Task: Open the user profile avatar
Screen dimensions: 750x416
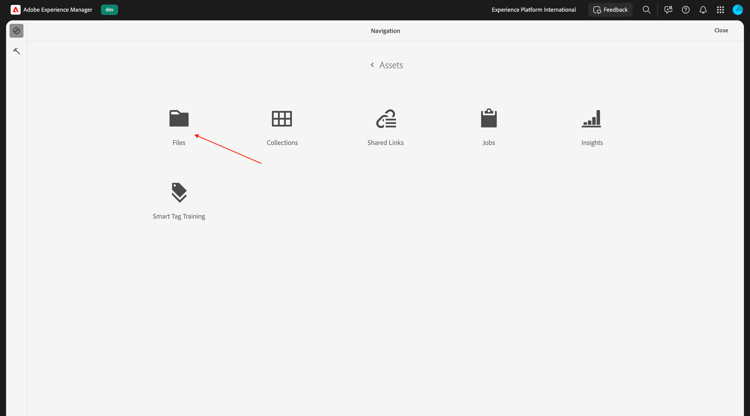Action: [738, 10]
